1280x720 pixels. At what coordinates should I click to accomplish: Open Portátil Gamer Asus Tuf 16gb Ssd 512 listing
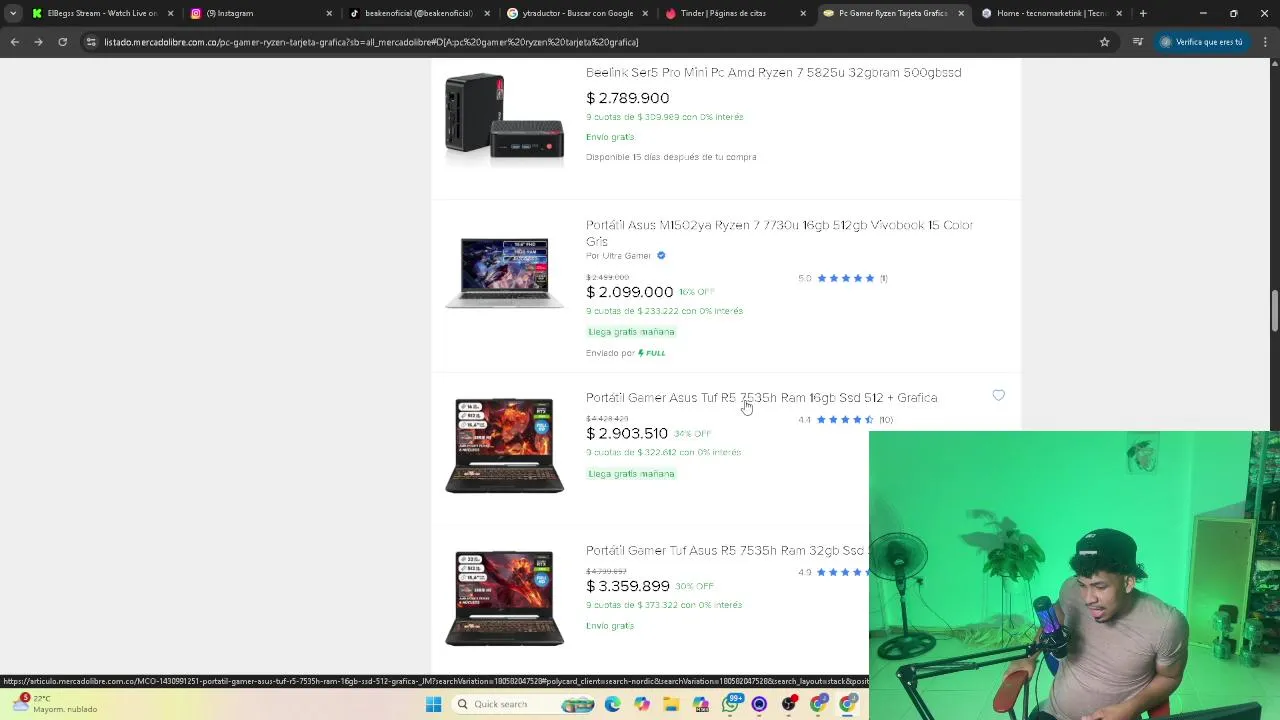pos(761,397)
